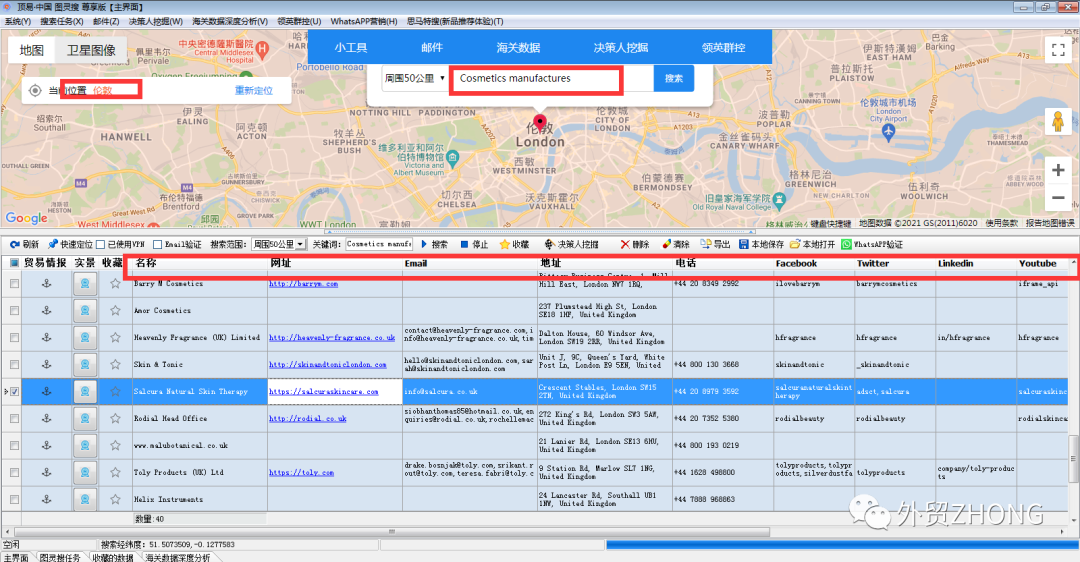1080x562 pixels.
Task: Check the Rodial Head Office row checkbox
Action: [14, 418]
